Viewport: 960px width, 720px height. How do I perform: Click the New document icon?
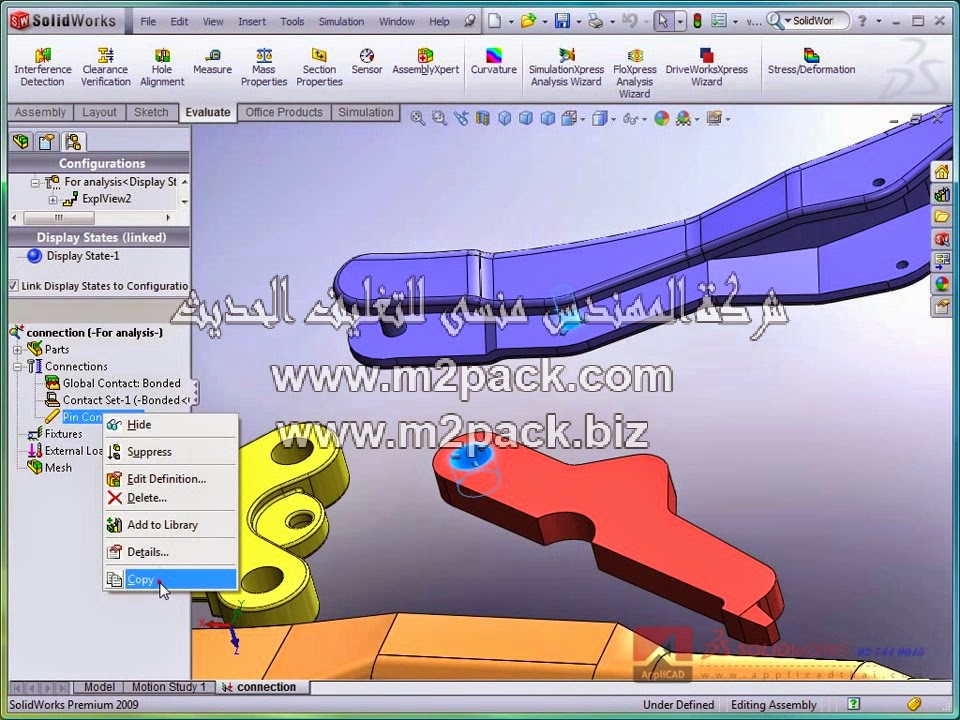(x=495, y=21)
